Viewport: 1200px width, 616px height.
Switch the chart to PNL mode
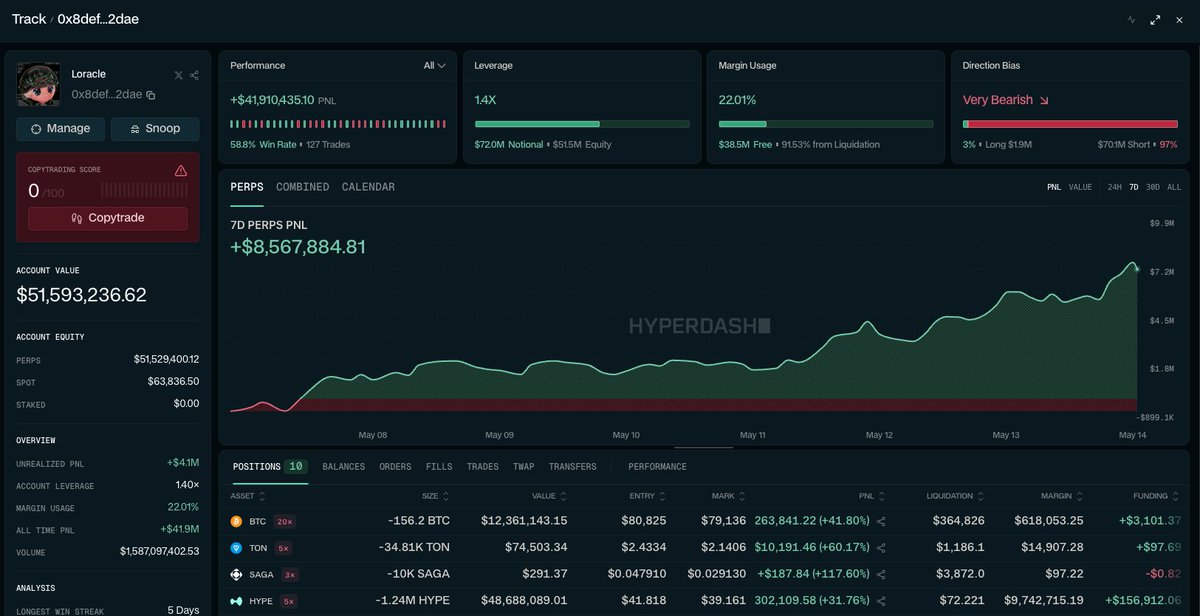click(1054, 187)
